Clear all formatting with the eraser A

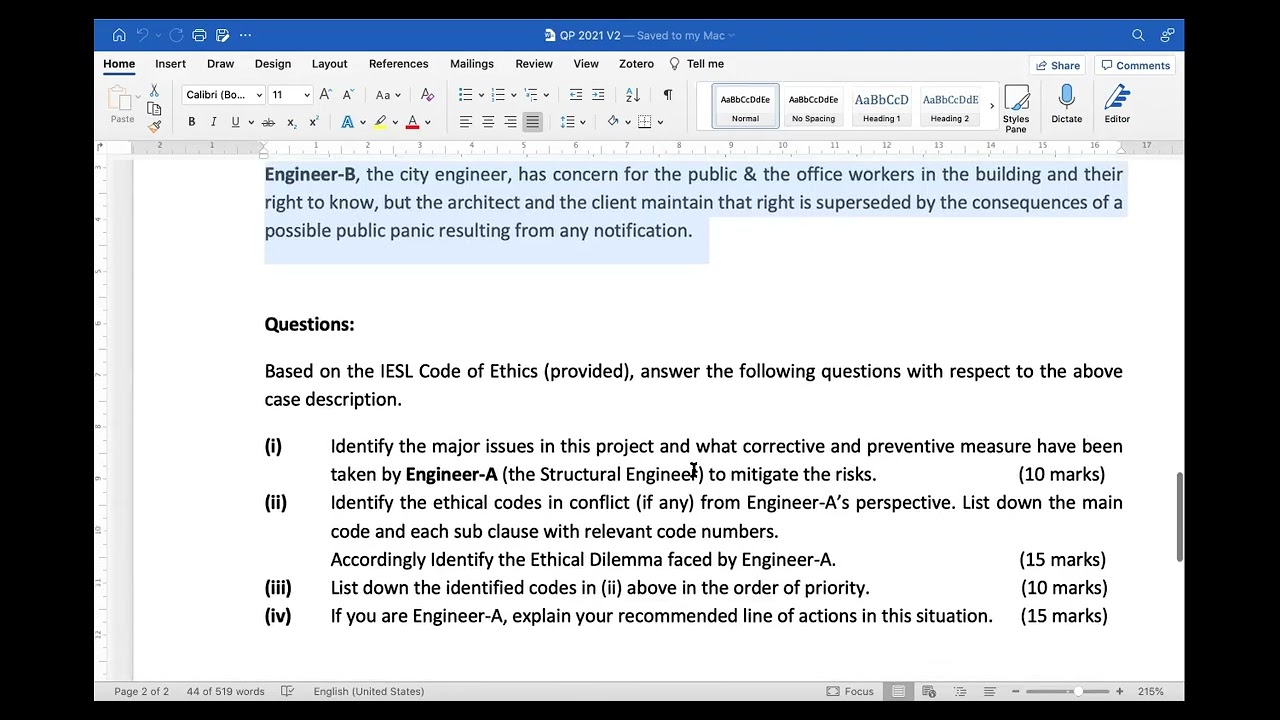point(427,94)
